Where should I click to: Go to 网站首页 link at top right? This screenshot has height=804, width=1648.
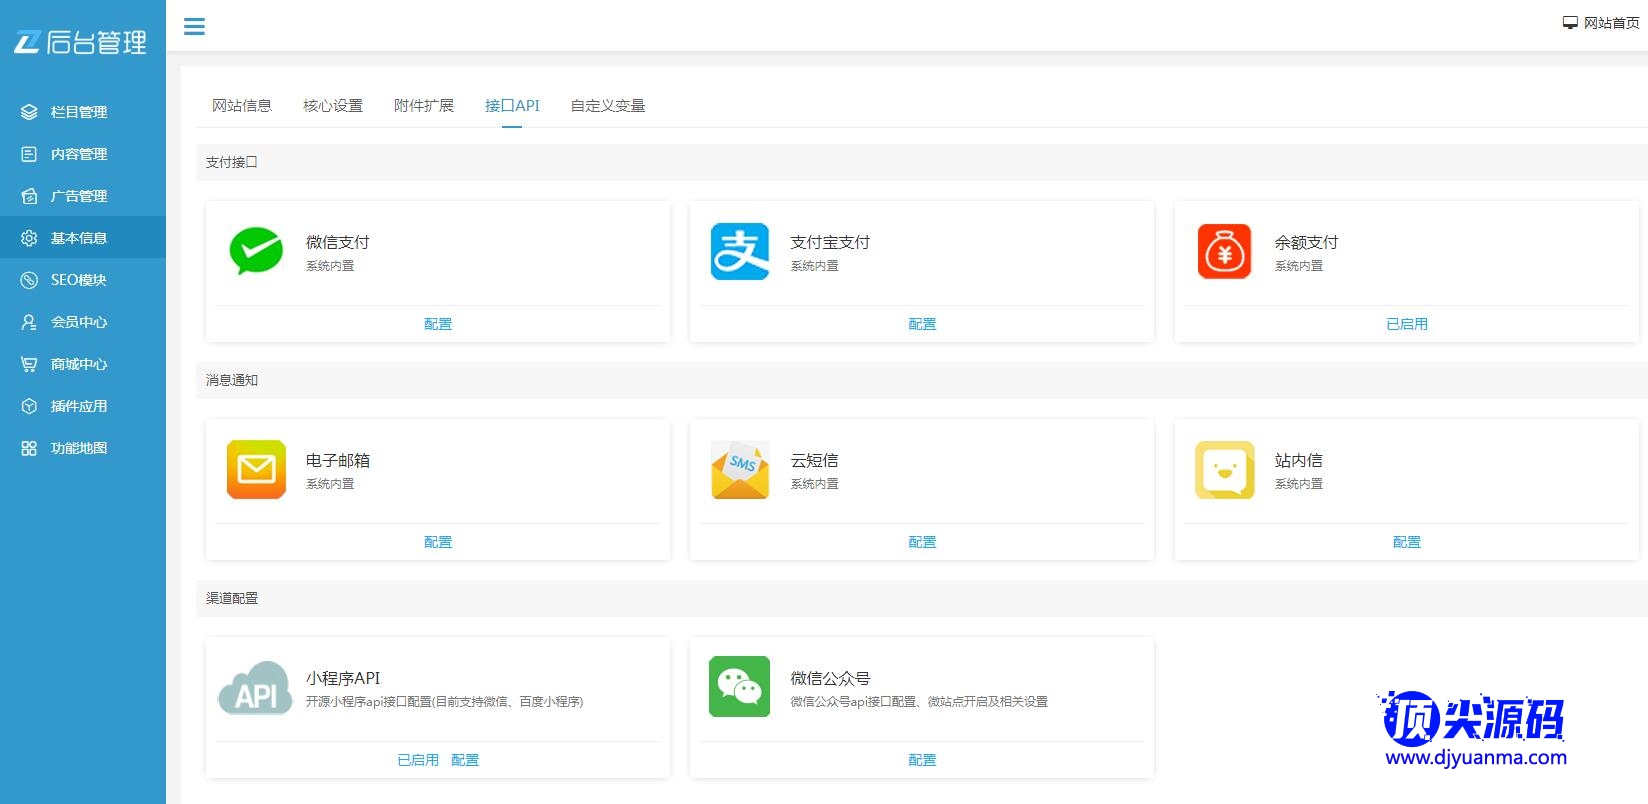1602,23
